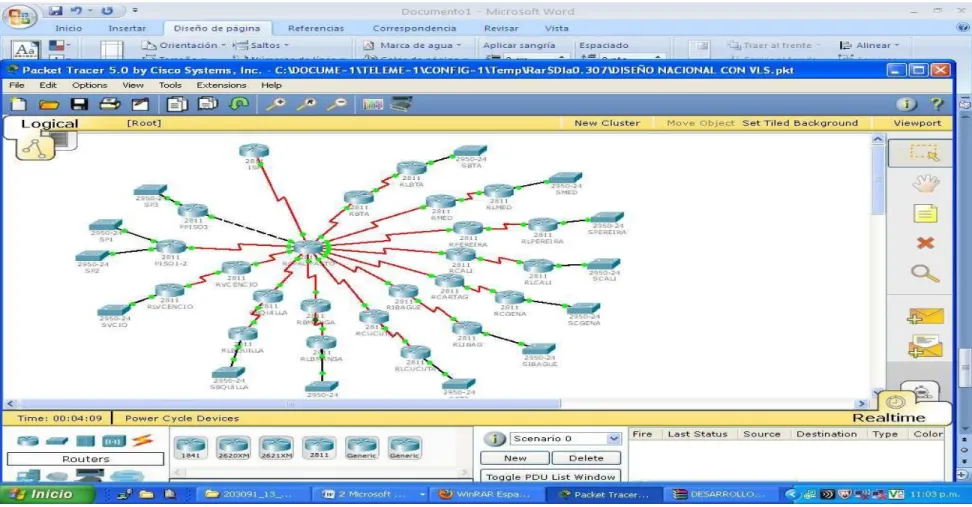The width and height of the screenshot is (972, 507).
Task: Click the New scenario button
Action: coord(515,458)
